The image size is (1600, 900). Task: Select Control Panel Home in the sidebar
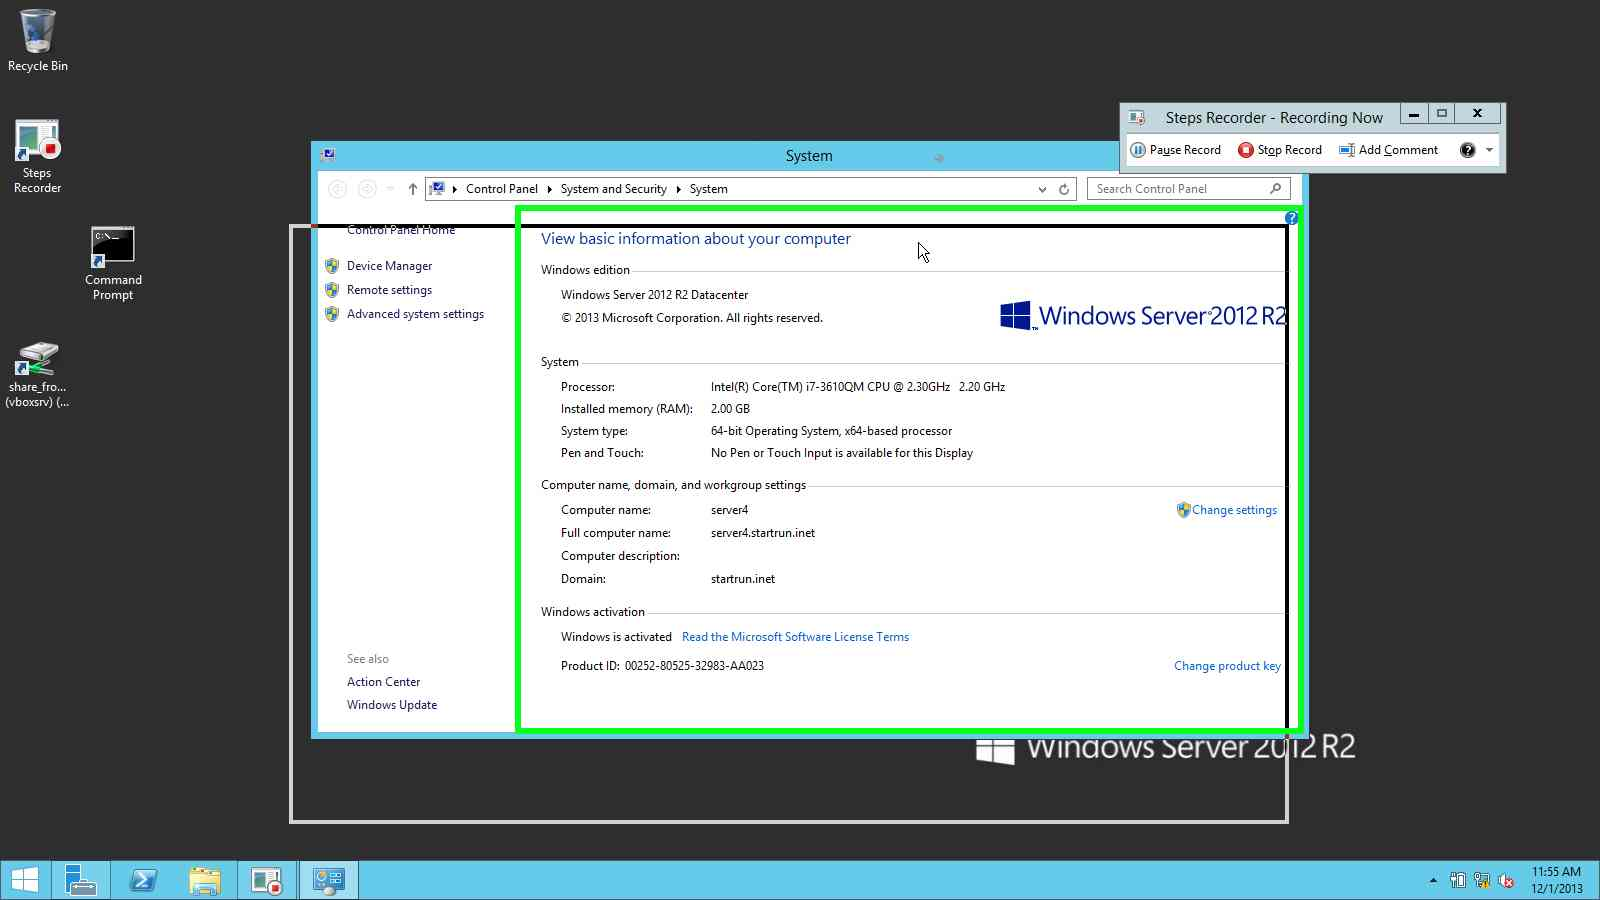[400, 230]
